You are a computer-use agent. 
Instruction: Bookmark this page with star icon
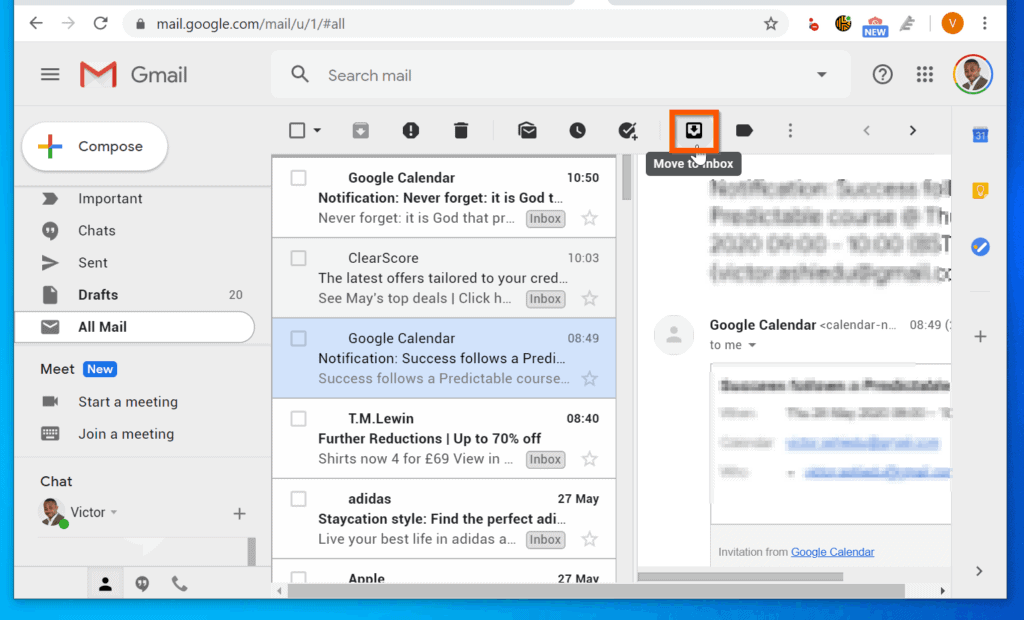pyautogui.click(x=771, y=24)
